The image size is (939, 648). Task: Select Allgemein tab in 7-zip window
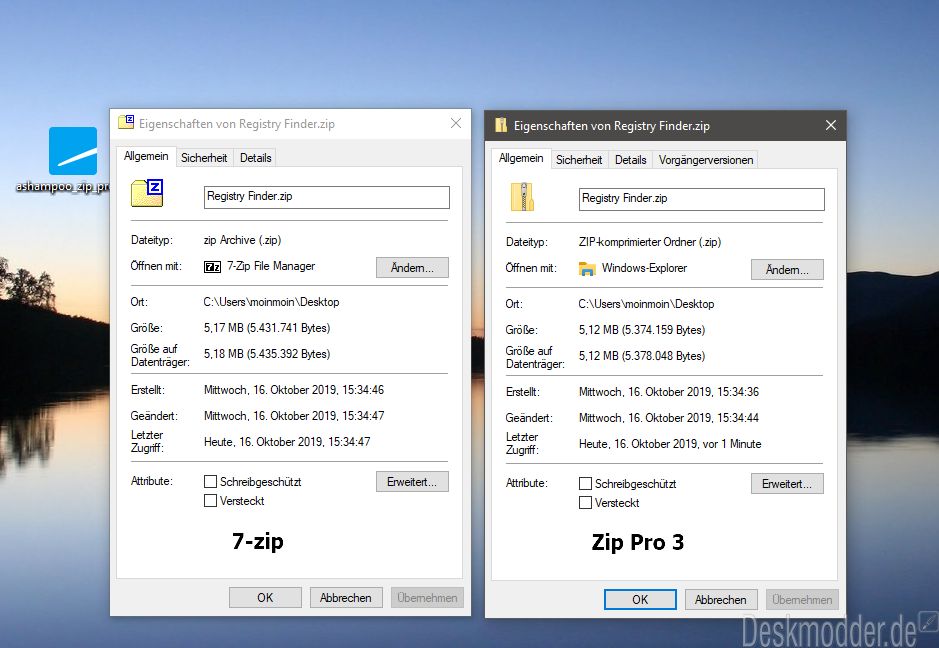coord(146,156)
